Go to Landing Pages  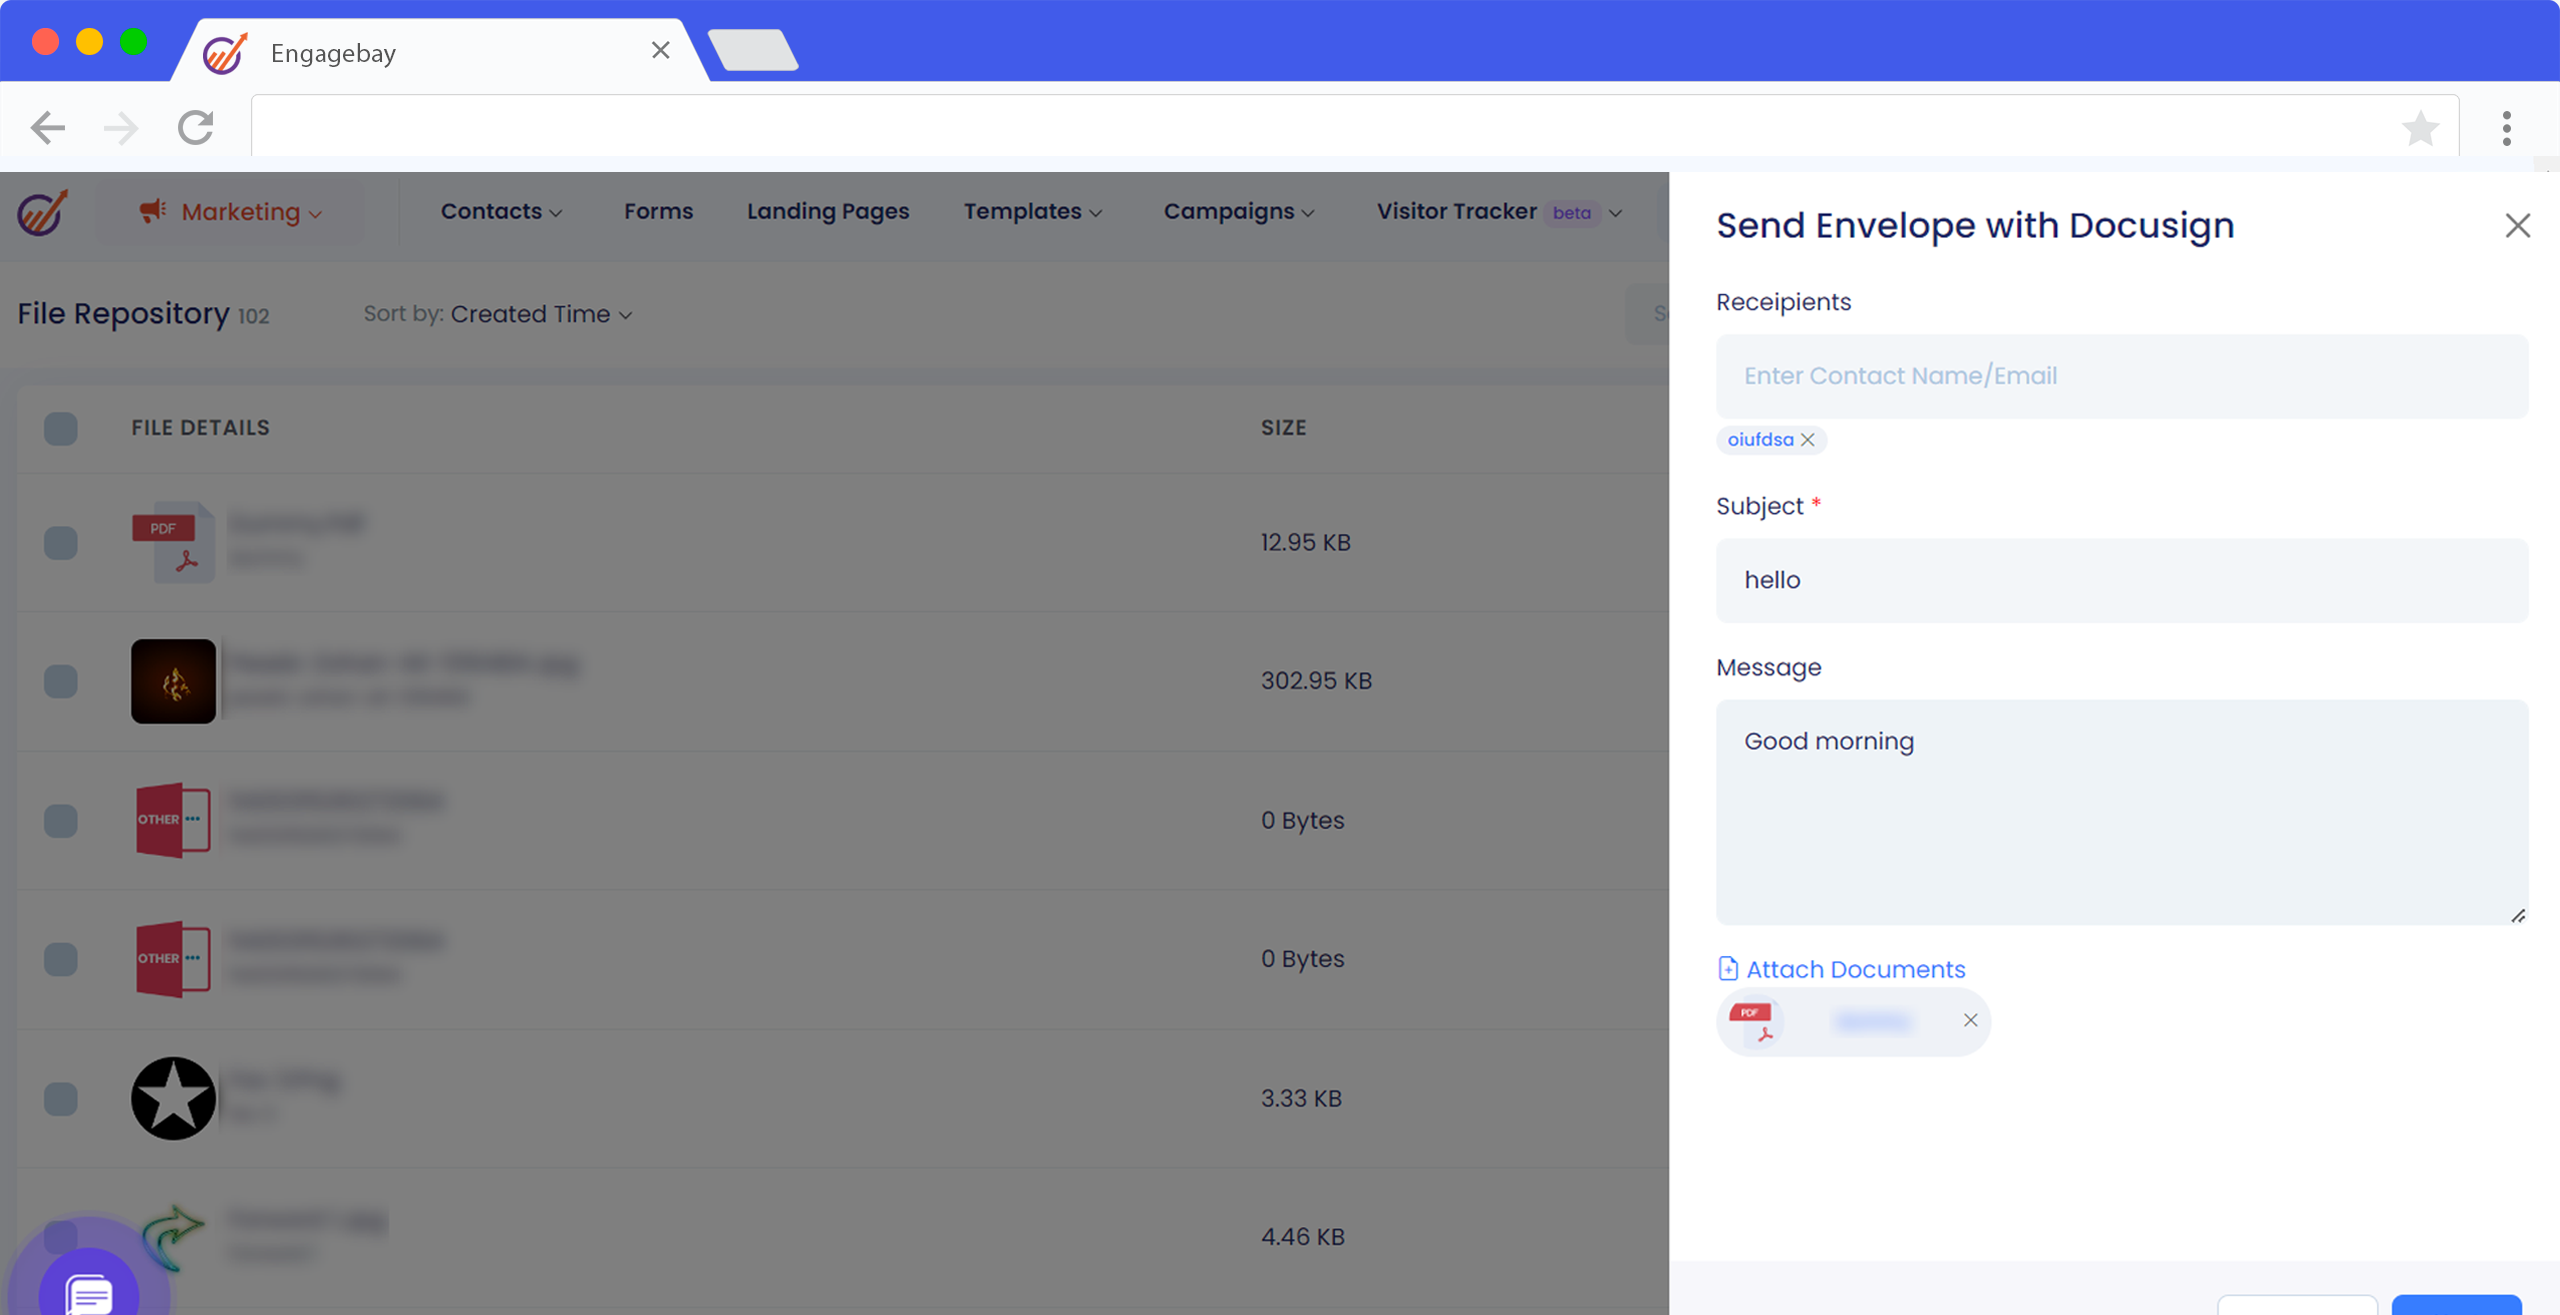click(827, 212)
